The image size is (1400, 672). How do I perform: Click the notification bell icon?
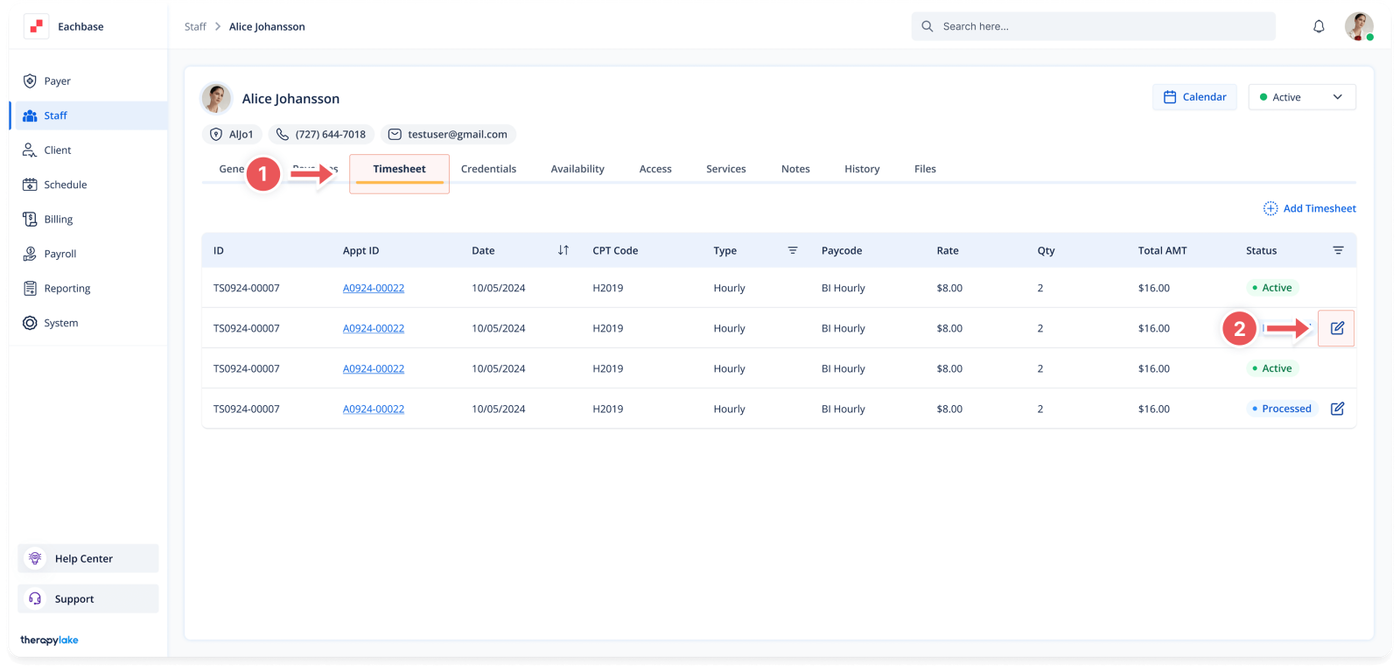click(1318, 27)
